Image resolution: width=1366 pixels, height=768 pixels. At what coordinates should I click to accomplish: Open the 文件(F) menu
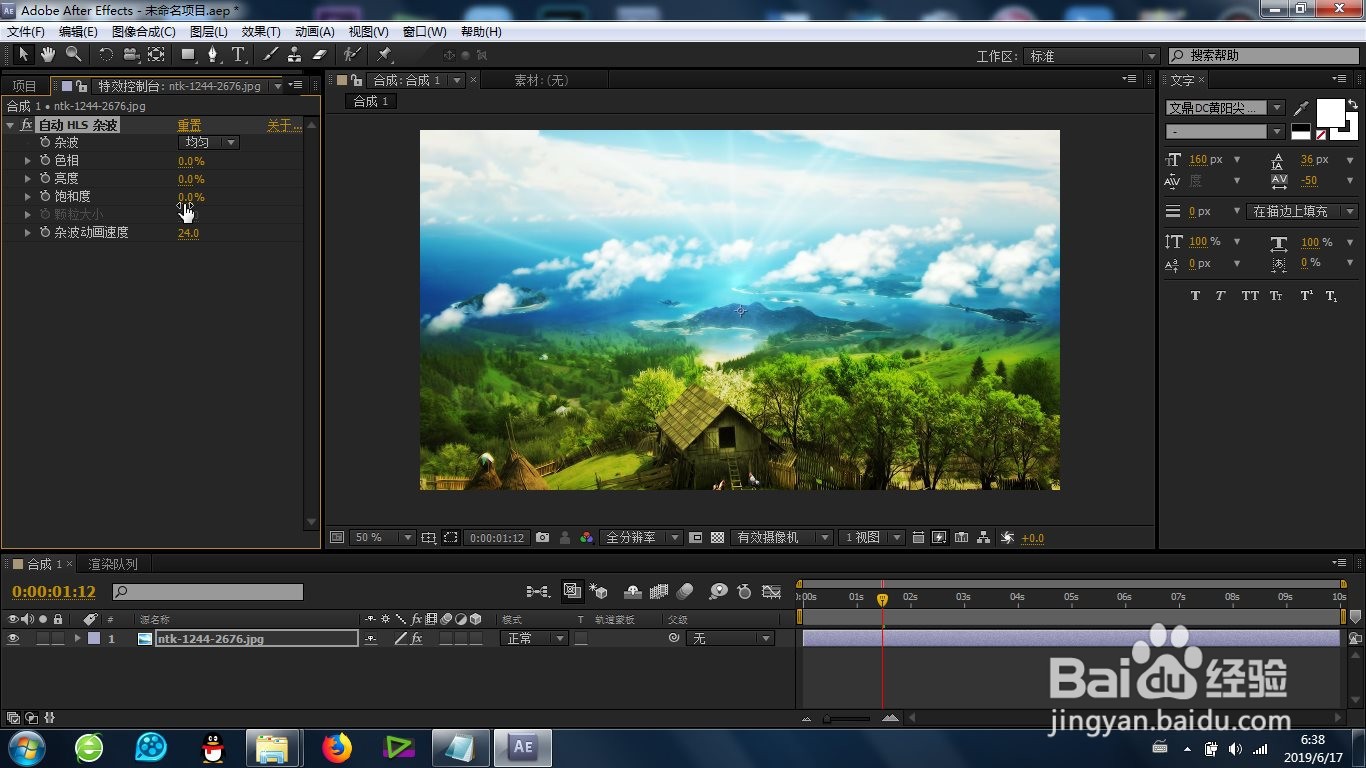(x=25, y=32)
